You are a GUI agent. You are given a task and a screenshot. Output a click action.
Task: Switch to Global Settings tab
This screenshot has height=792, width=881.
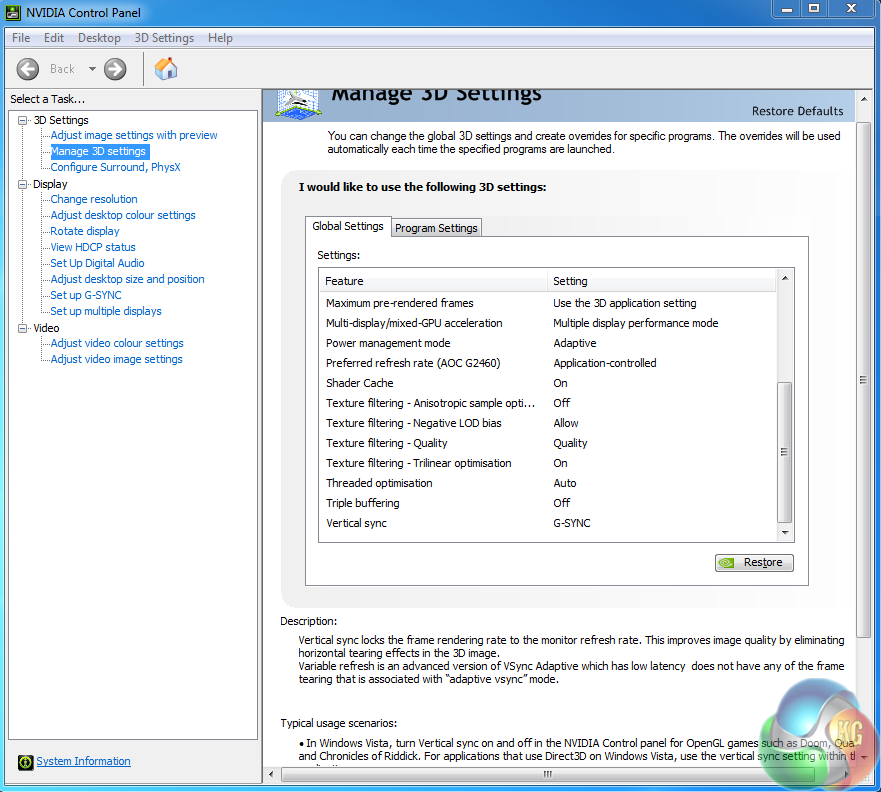point(348,226)
